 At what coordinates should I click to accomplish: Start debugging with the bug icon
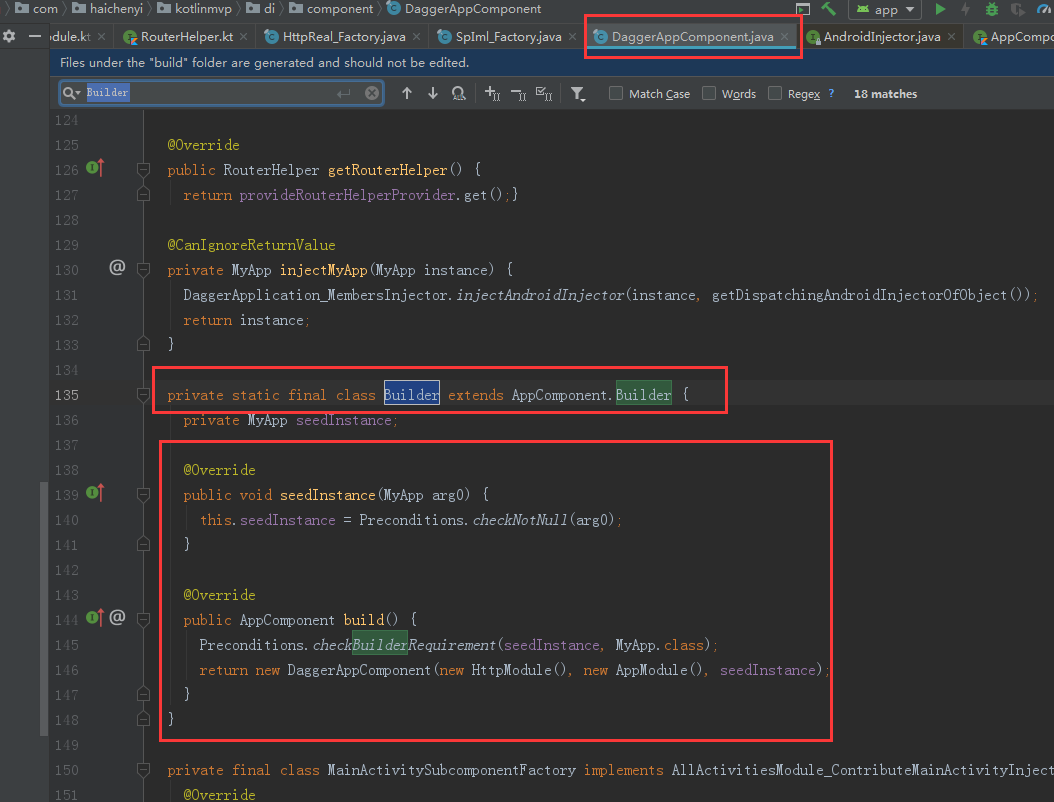(991, 9)
